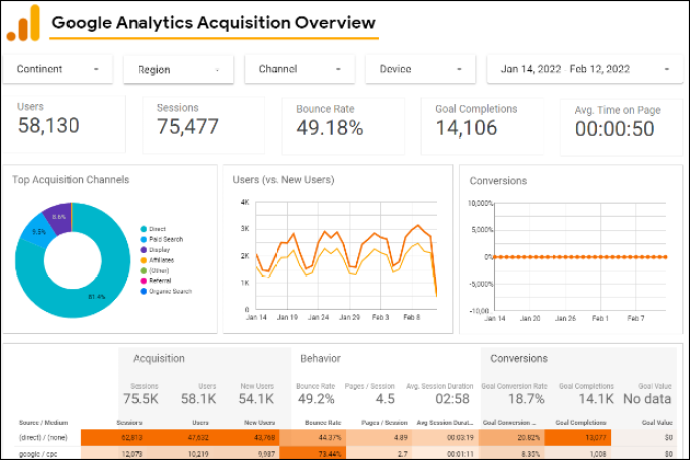Sort table by Sessions column header
Viewport: 690px width, 460px height.
click(x=129, y=423)
